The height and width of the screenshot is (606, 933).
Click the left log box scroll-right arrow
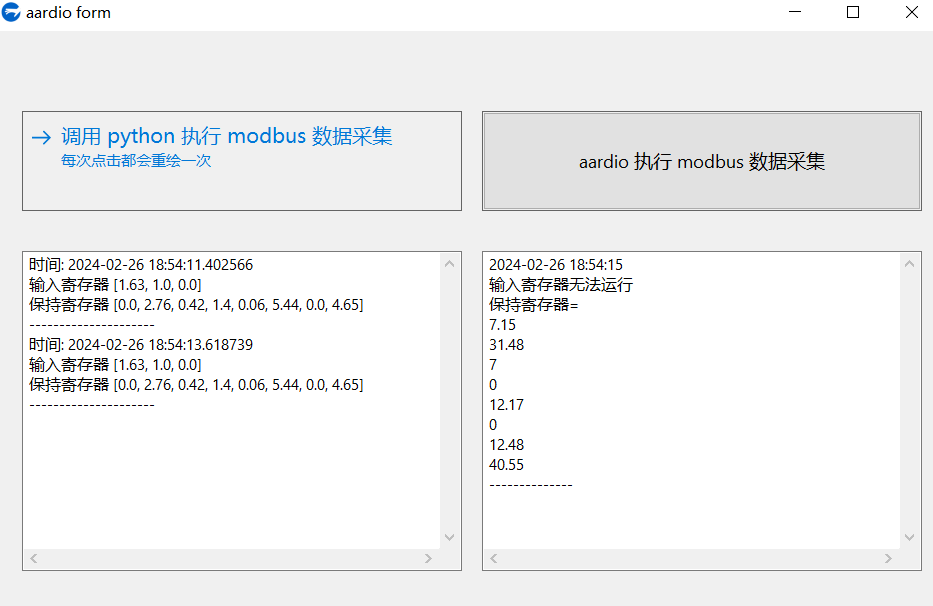pos(428,558)
